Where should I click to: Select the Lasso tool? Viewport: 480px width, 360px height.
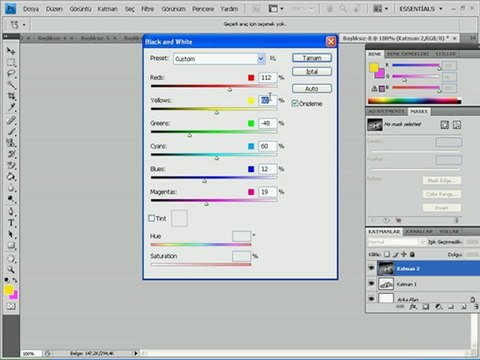[11, 74]
